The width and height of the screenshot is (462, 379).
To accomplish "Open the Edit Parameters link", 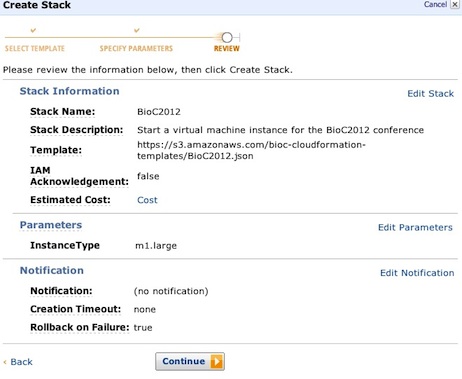I will click(x=415, y=228).
